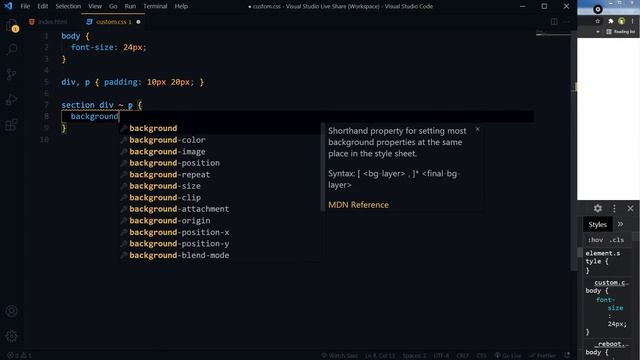Click the VS Code logo icon

coord(8,6)
